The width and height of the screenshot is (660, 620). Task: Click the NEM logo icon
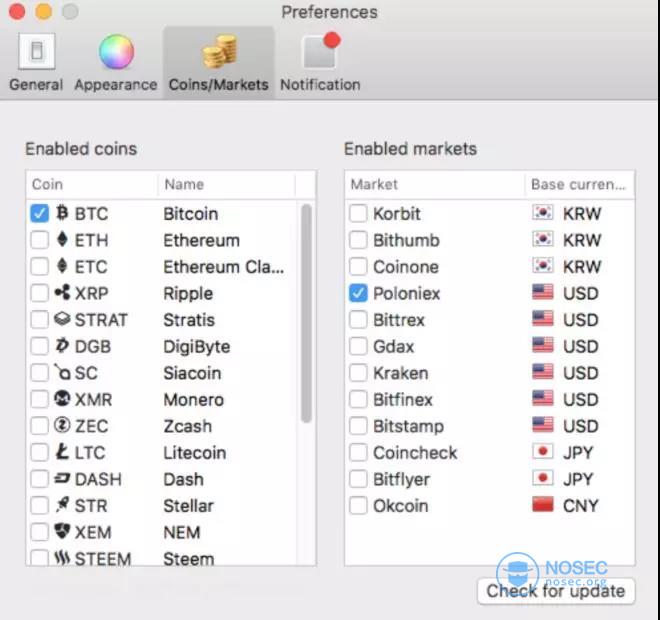(x=62, y=531)
